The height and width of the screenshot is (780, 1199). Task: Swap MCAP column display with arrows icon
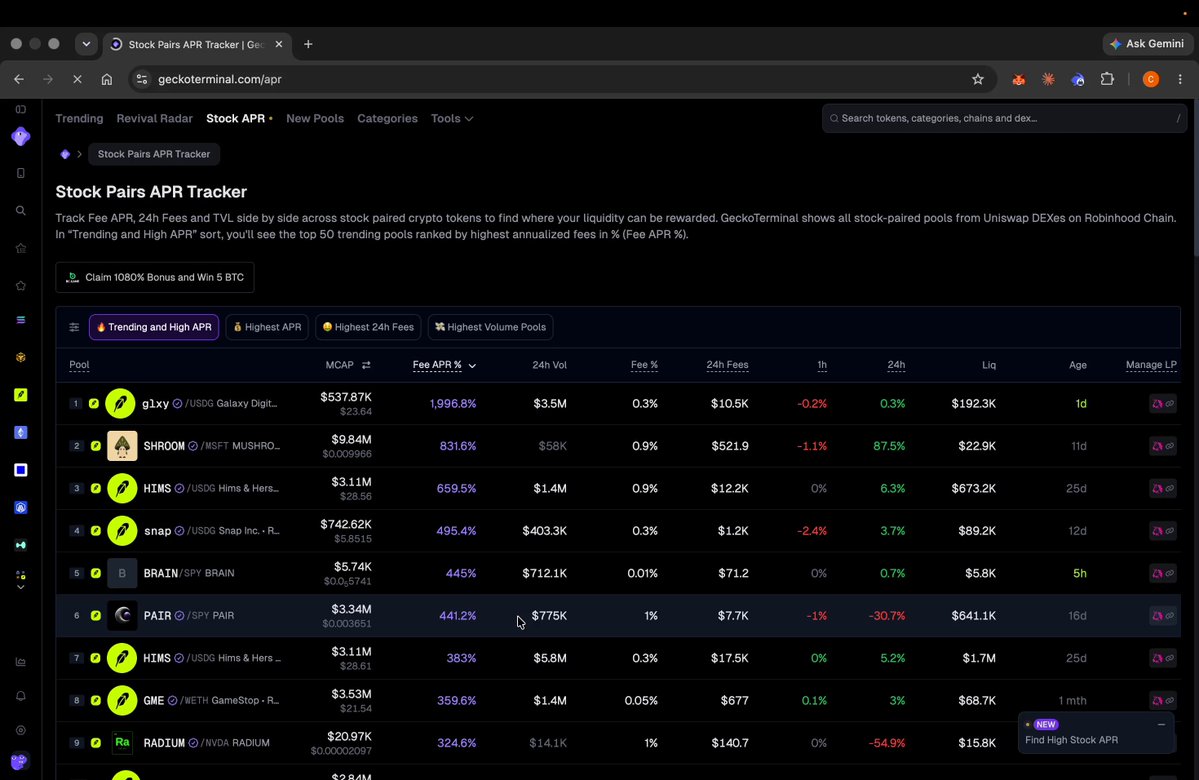coord(366,366)
